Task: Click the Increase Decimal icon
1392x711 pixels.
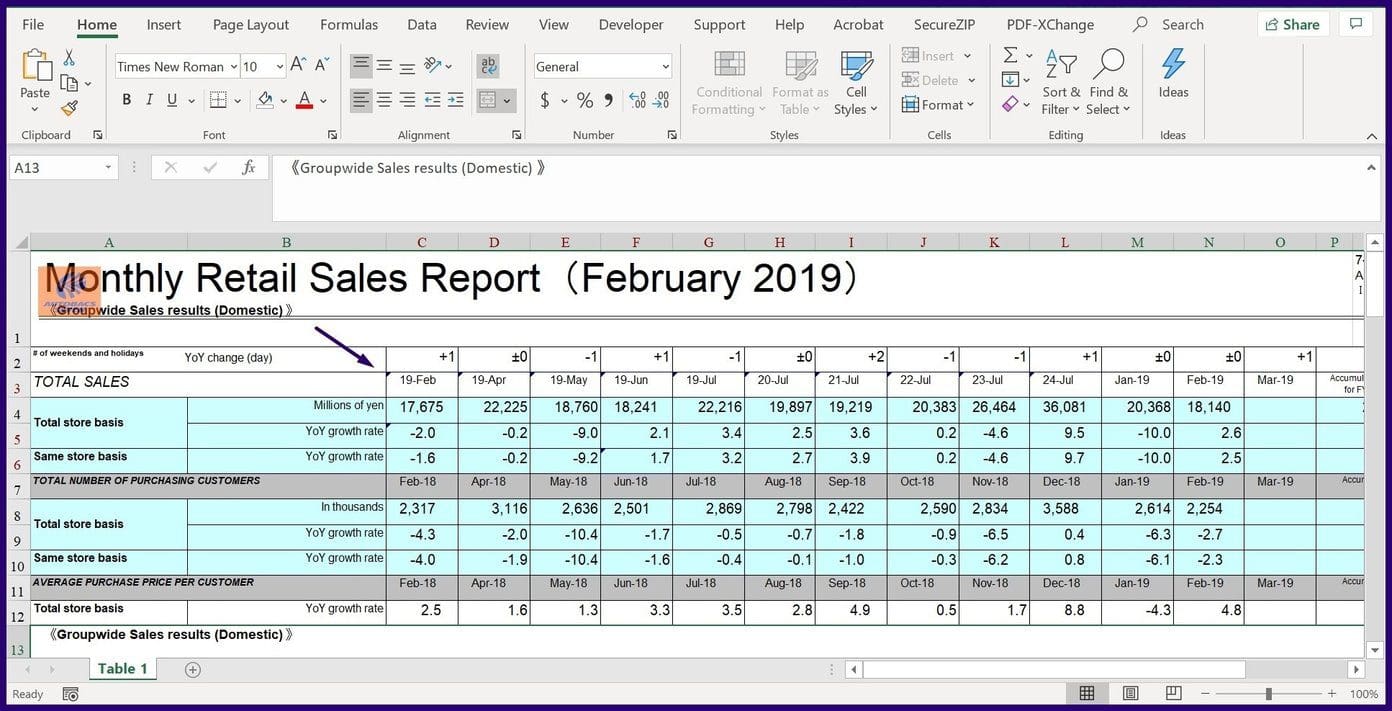Action: [x=637, y=100]
